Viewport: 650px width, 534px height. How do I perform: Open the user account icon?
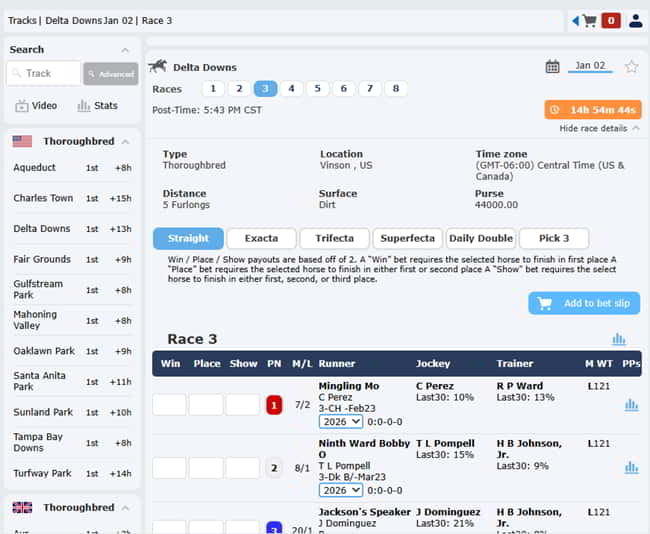pos(635,20)
